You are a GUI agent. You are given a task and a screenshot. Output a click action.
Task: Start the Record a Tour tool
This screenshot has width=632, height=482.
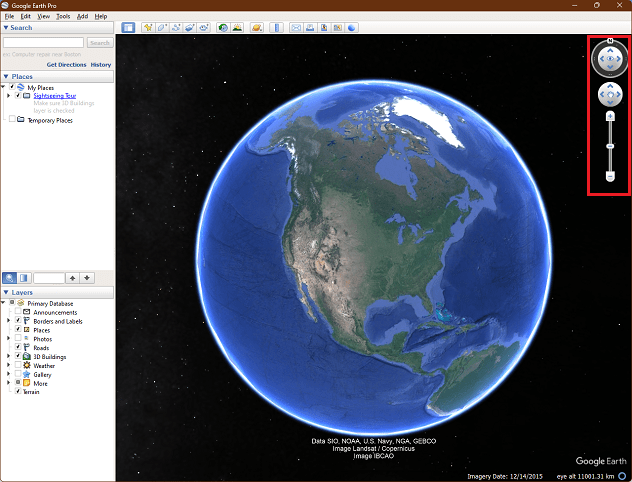click(x=204, y=27)
